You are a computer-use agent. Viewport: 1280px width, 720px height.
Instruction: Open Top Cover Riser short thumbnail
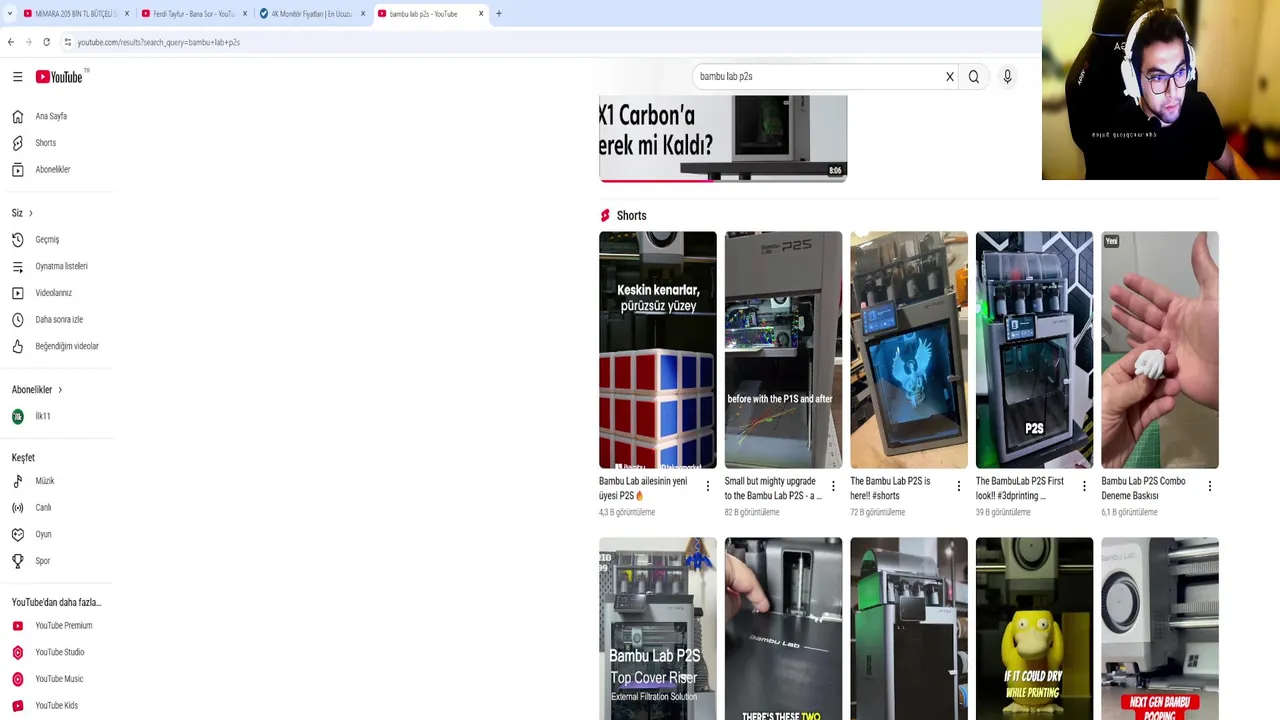(x=658, y=629)
